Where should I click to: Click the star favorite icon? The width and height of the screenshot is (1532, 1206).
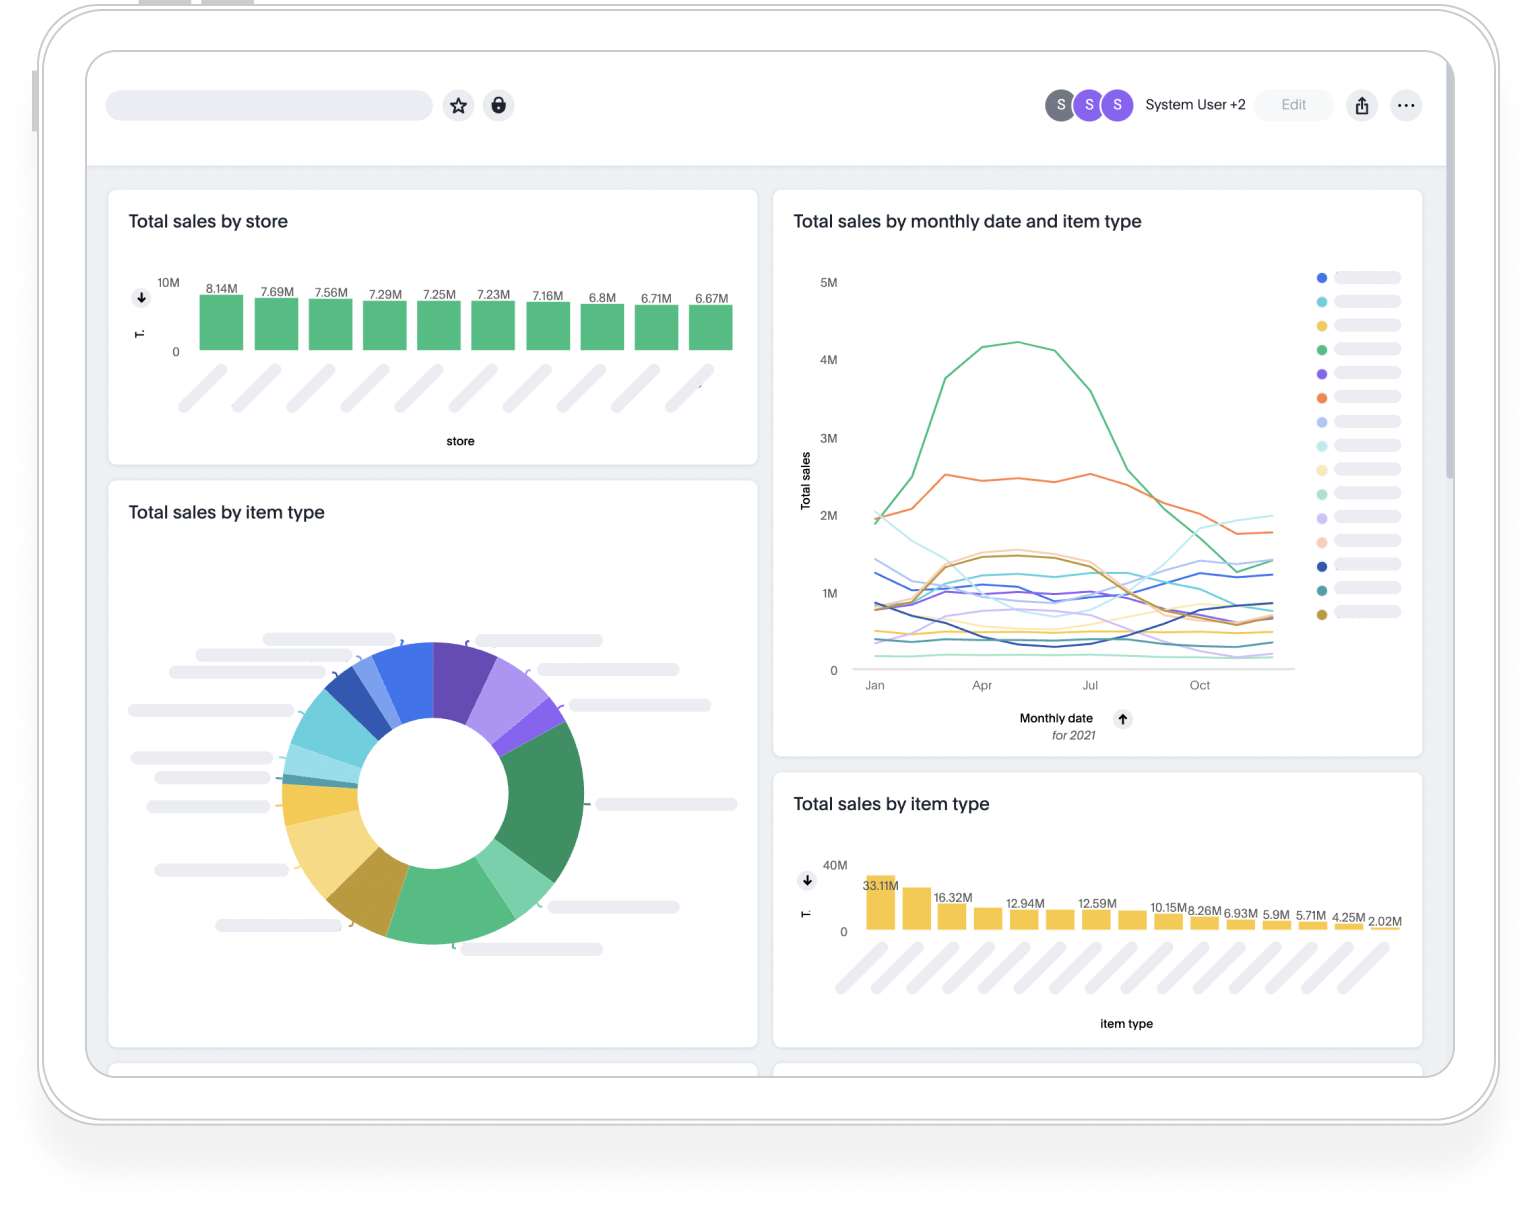[x=458, y=105]
